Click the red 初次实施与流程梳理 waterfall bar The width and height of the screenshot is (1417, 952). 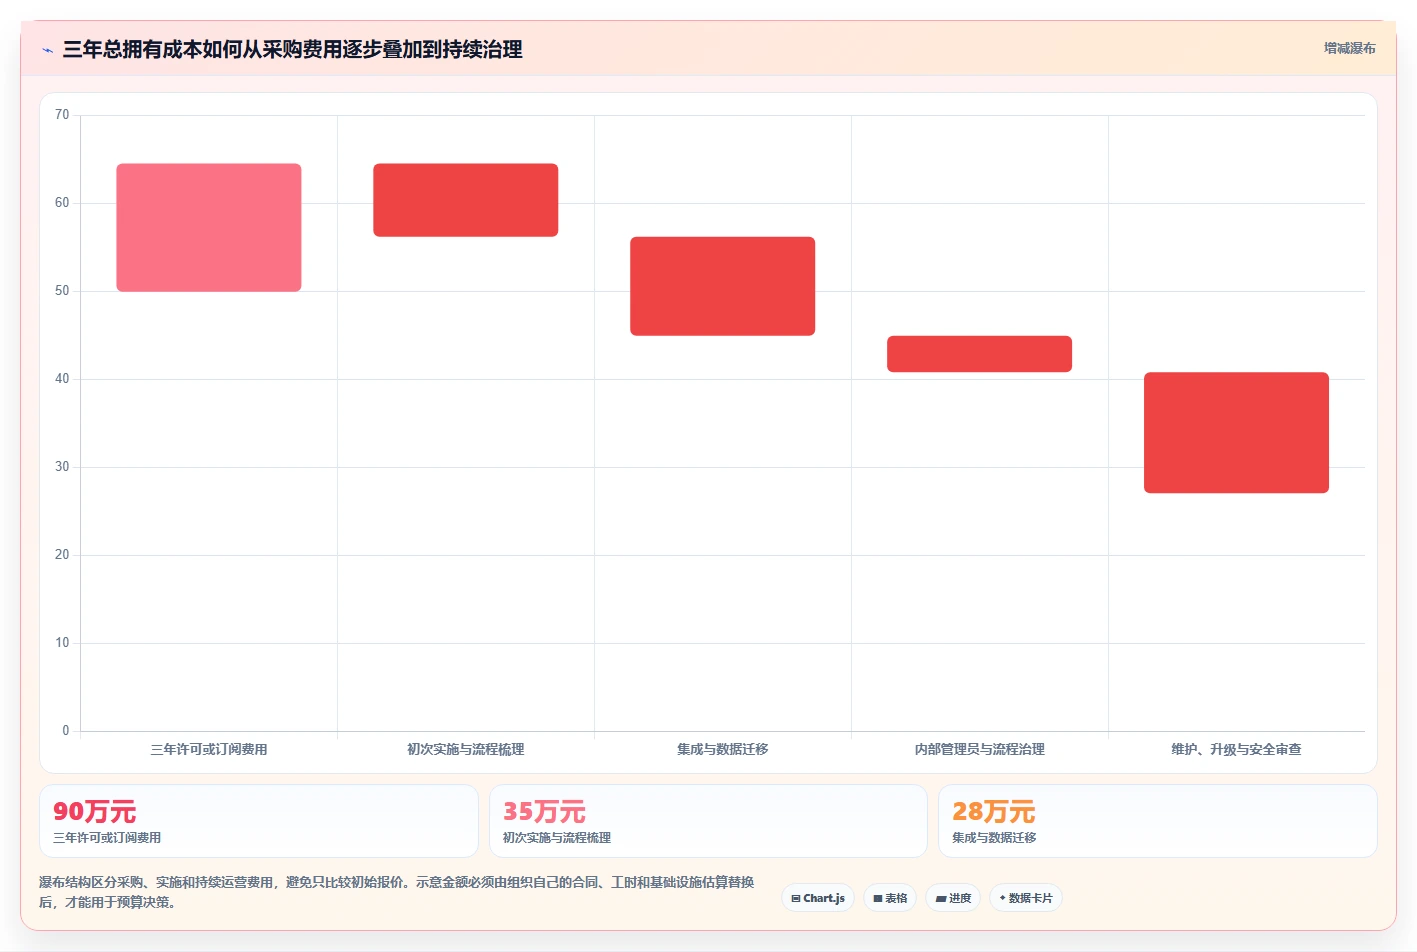coord(466,200)
